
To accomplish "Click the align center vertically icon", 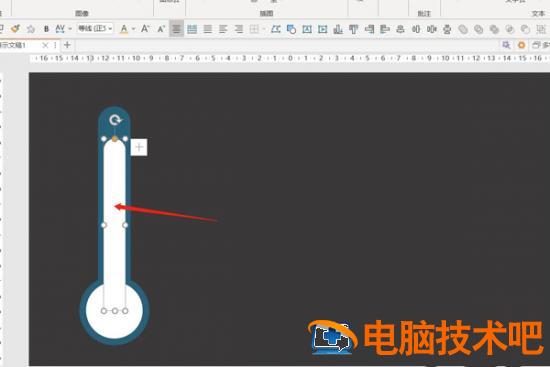I will pos(447,29).
